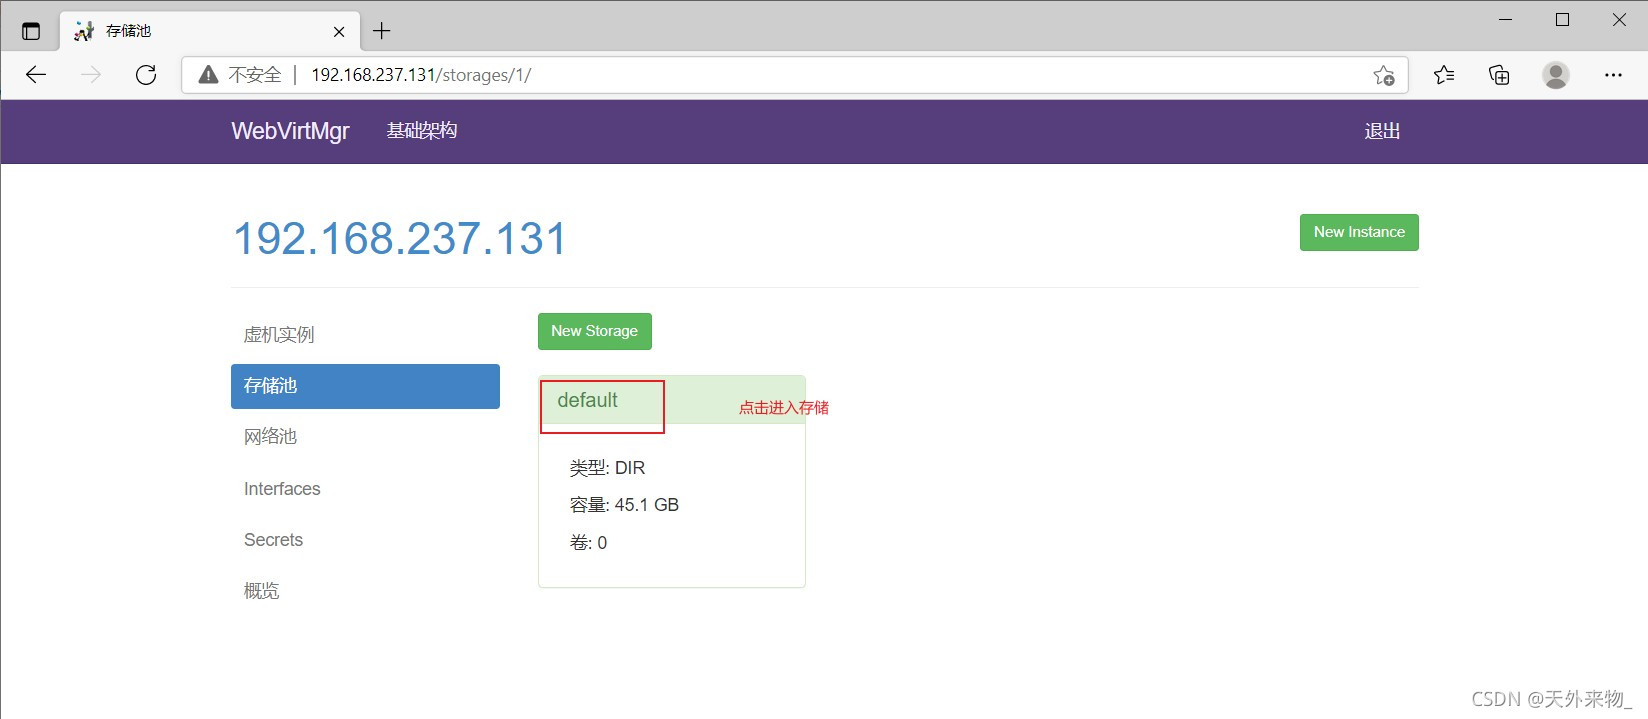Click the 退出 logout link

point(1382,131)
